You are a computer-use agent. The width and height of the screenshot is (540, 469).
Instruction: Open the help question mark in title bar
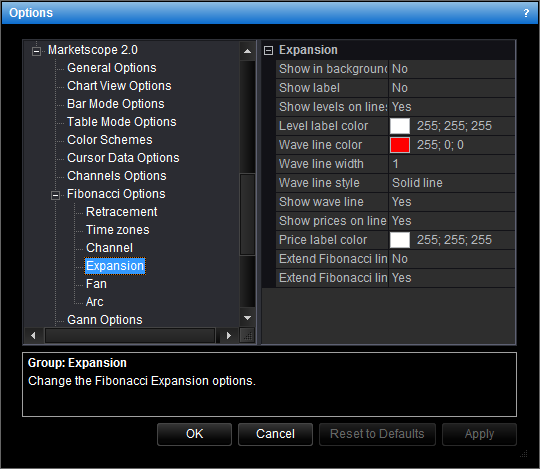tap(526, 13)
